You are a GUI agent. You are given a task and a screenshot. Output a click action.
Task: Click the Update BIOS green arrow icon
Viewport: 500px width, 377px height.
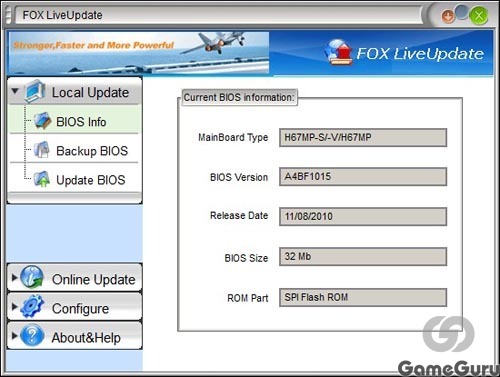tap(42, 179)
